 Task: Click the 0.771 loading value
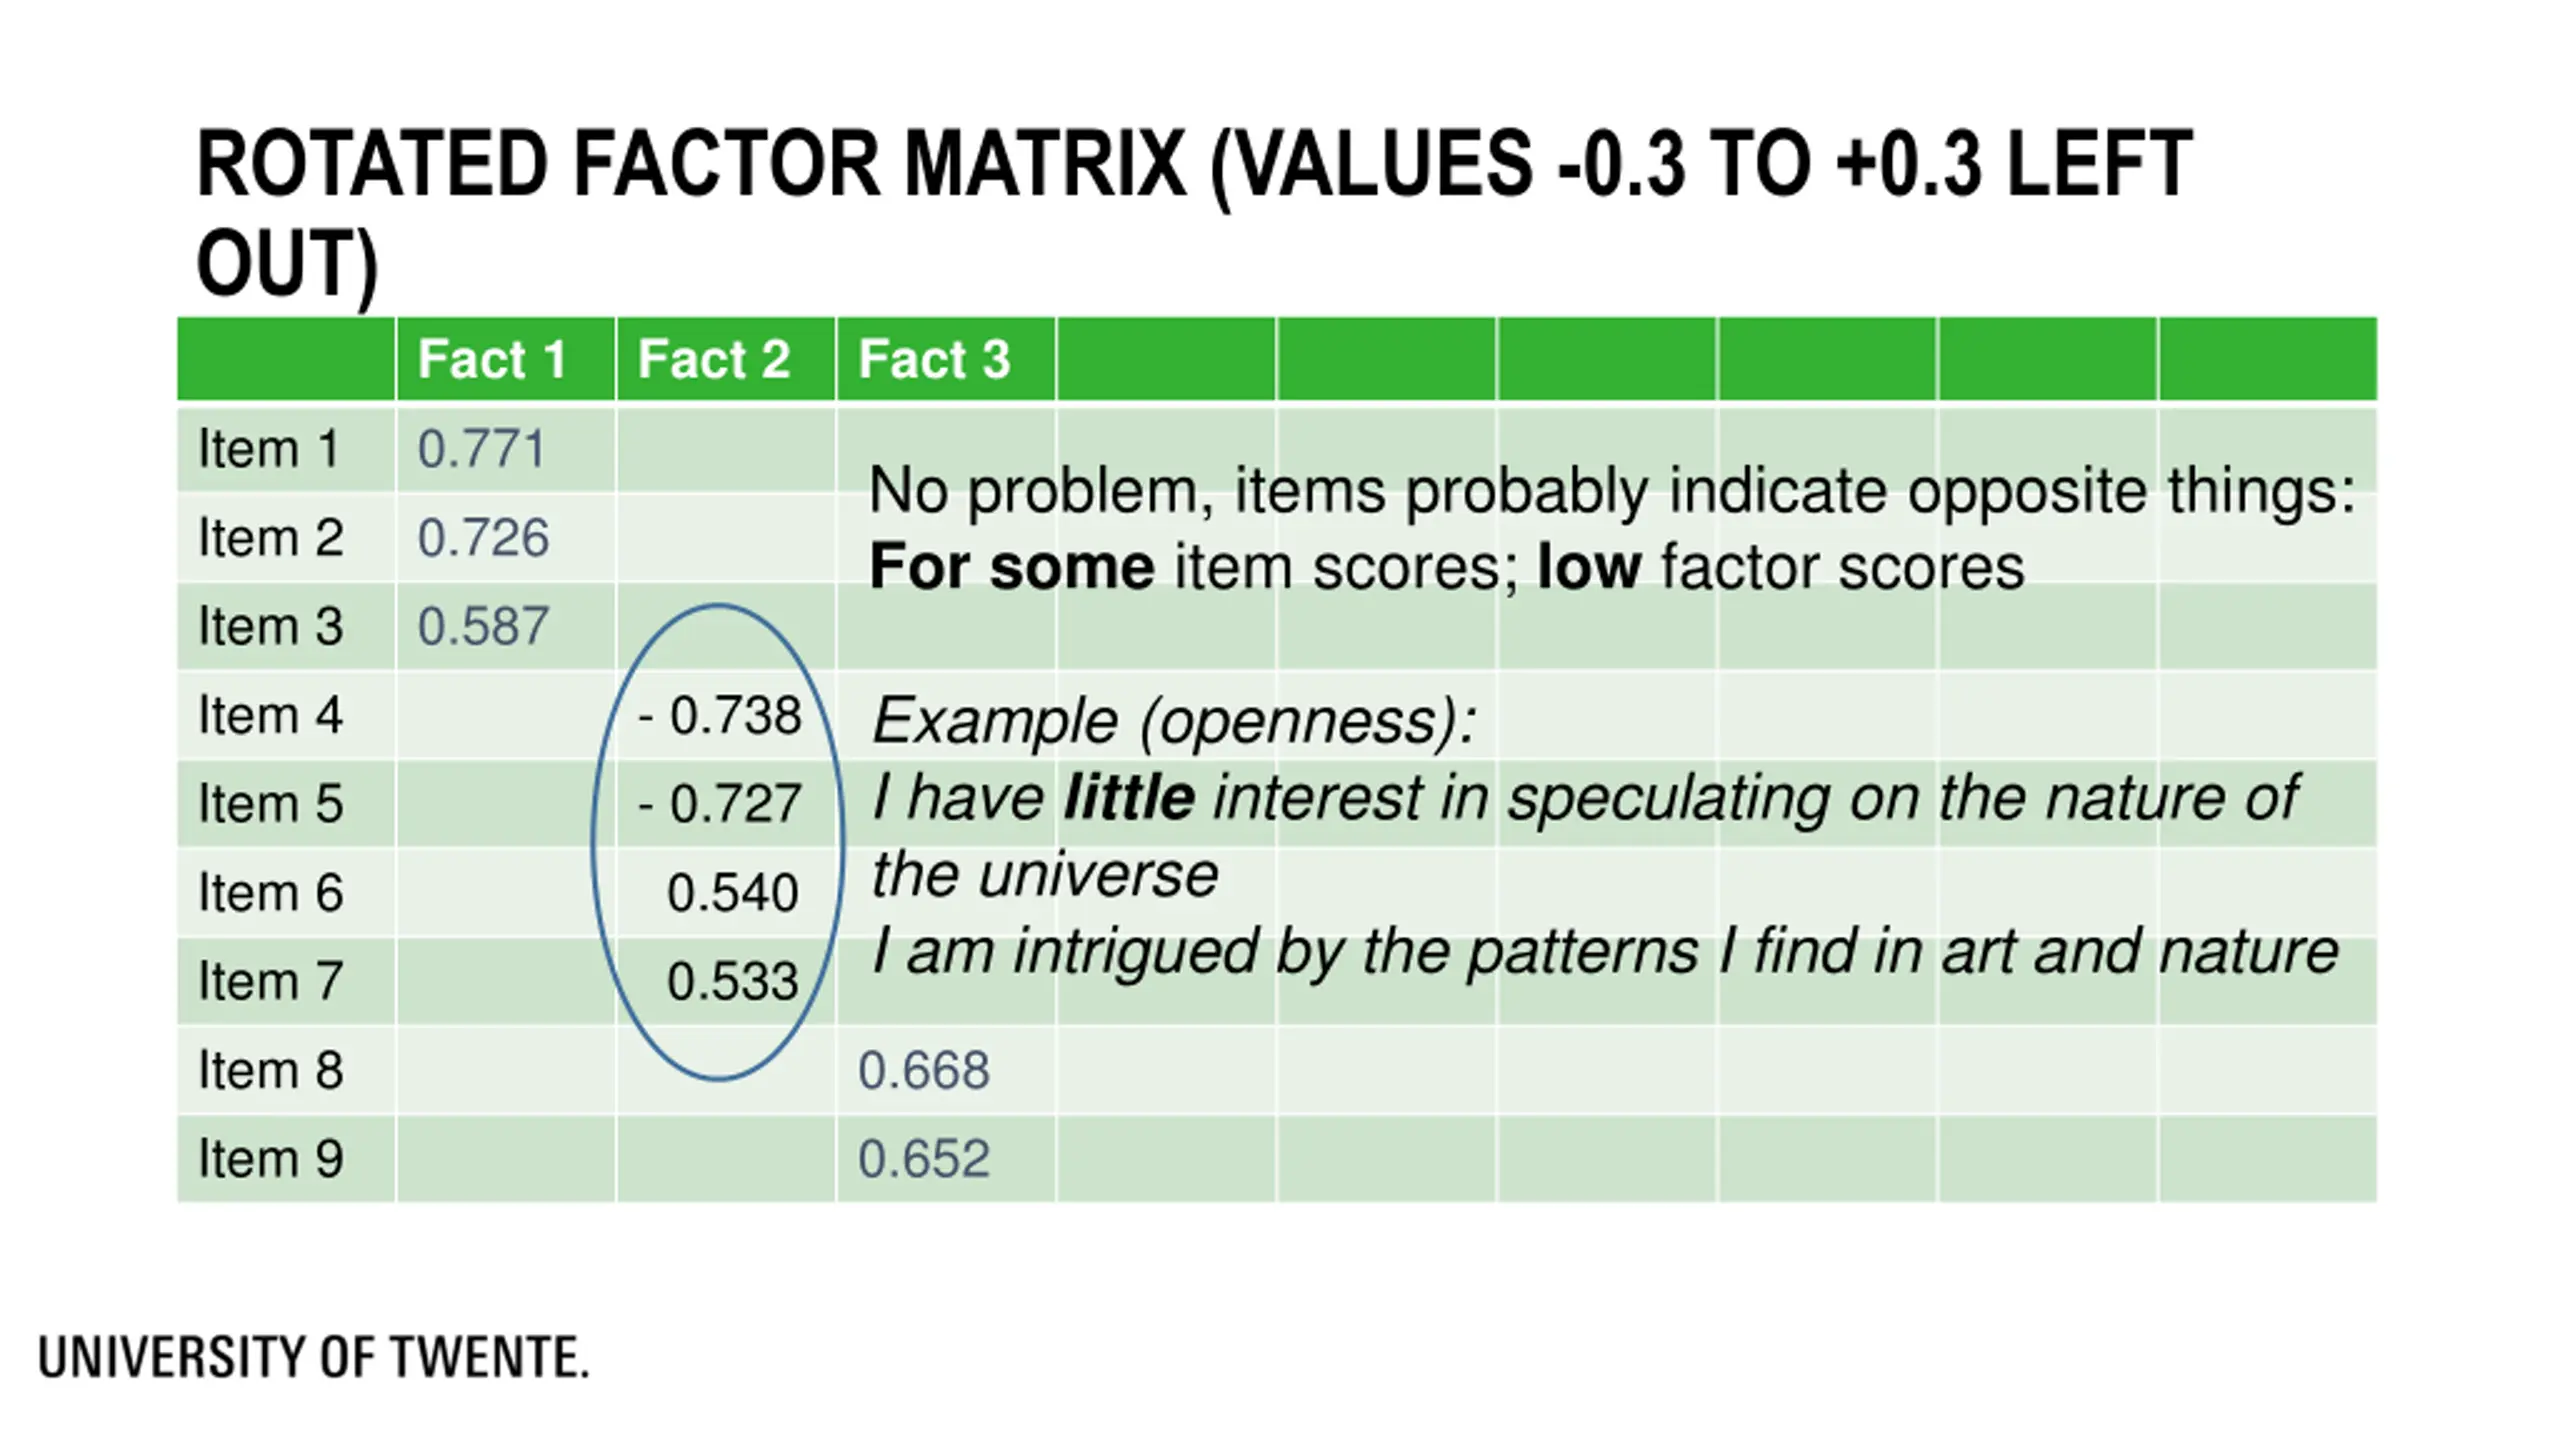tap(482, 449)
